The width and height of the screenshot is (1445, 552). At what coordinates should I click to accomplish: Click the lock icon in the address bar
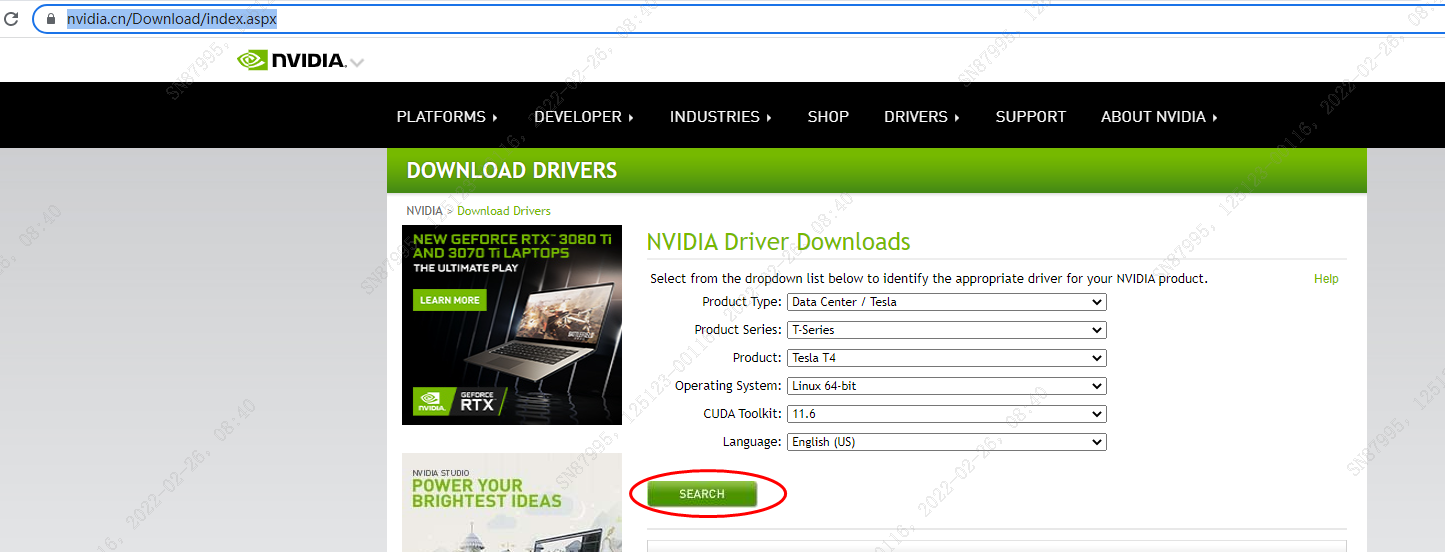click(52, 19)
